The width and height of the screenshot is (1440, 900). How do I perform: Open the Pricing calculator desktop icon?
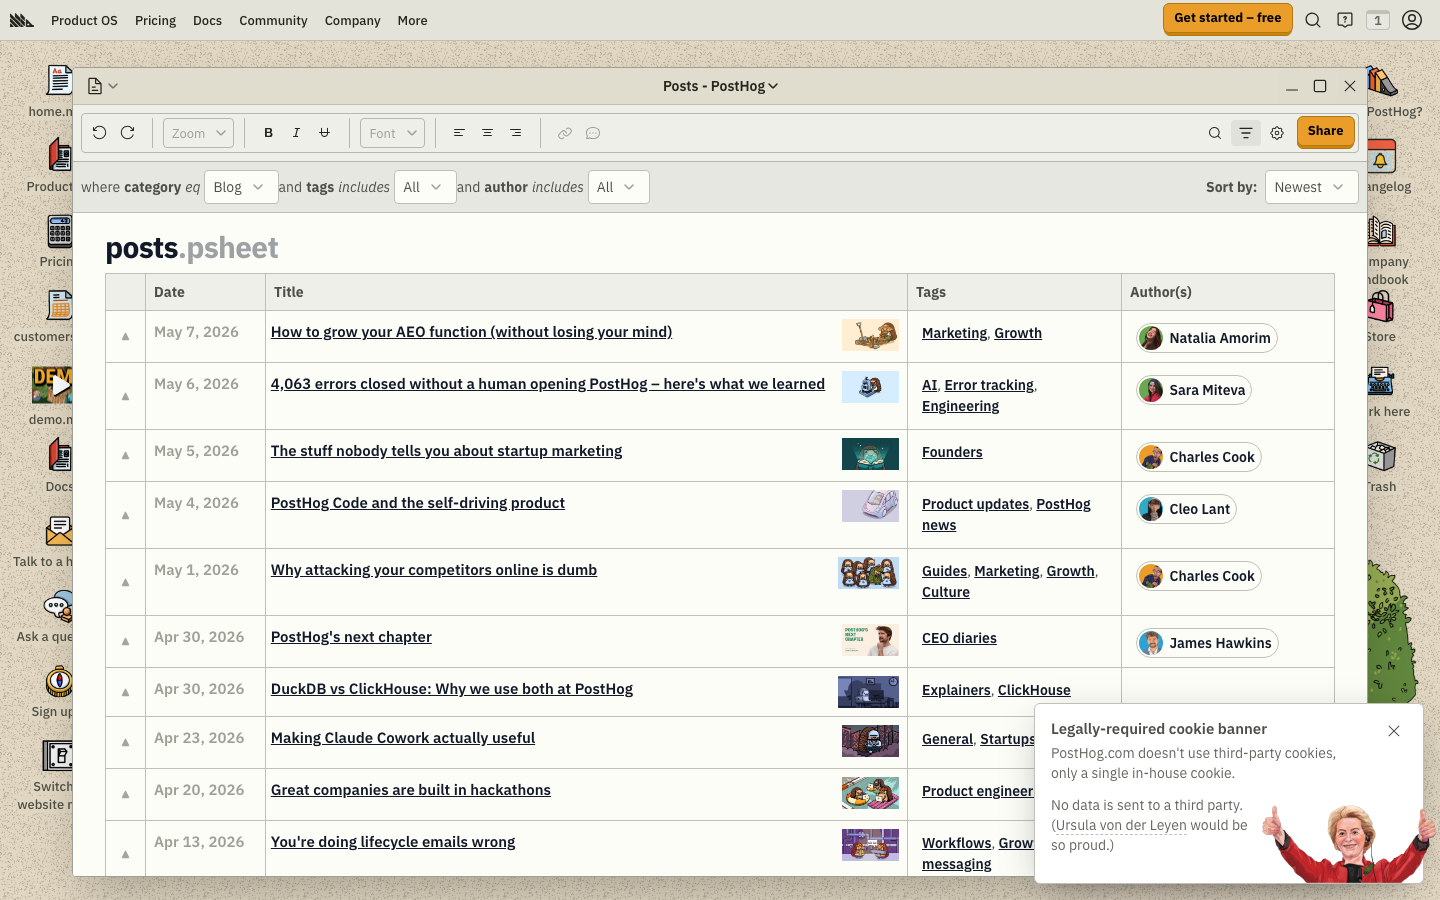tap(57, 242)
